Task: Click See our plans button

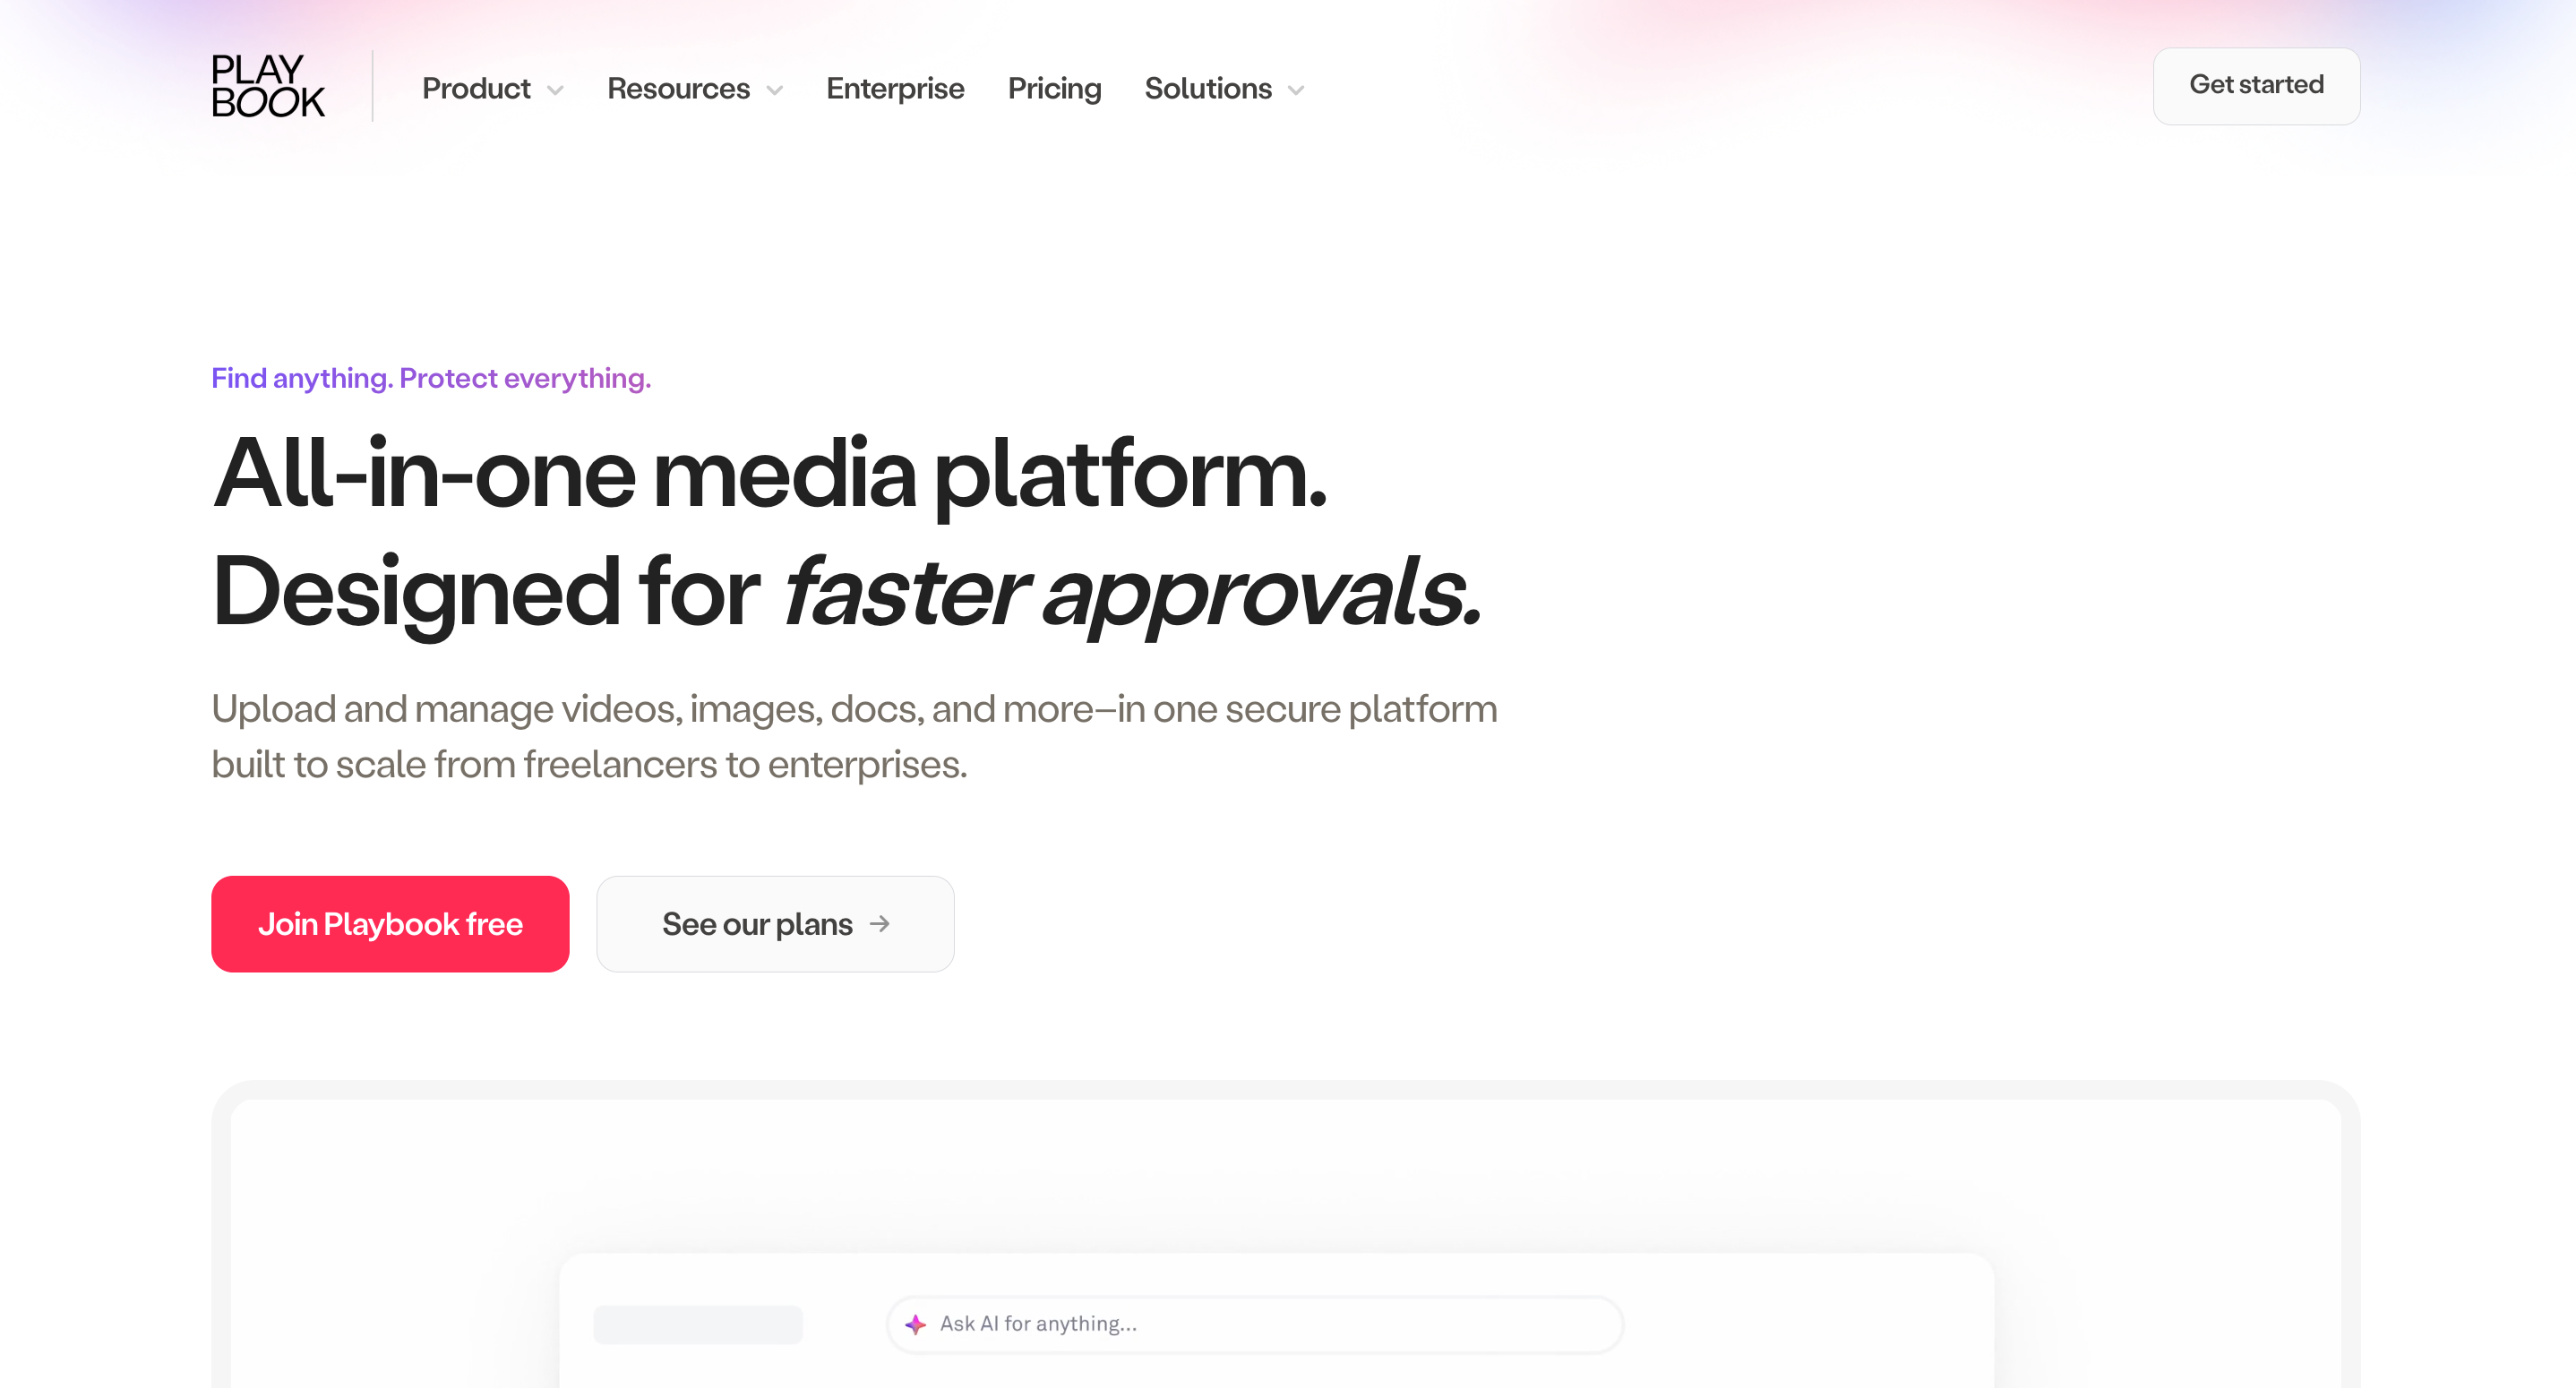Action: tap(775, 924)
